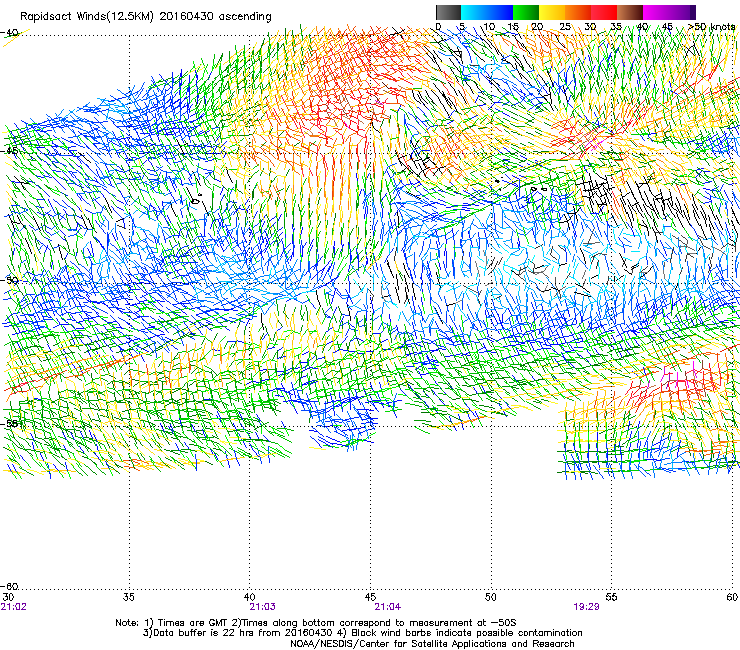Click the note line 'Times are GMT'
This screenshot has height=650, width=740.
click(x=195, y=623)
